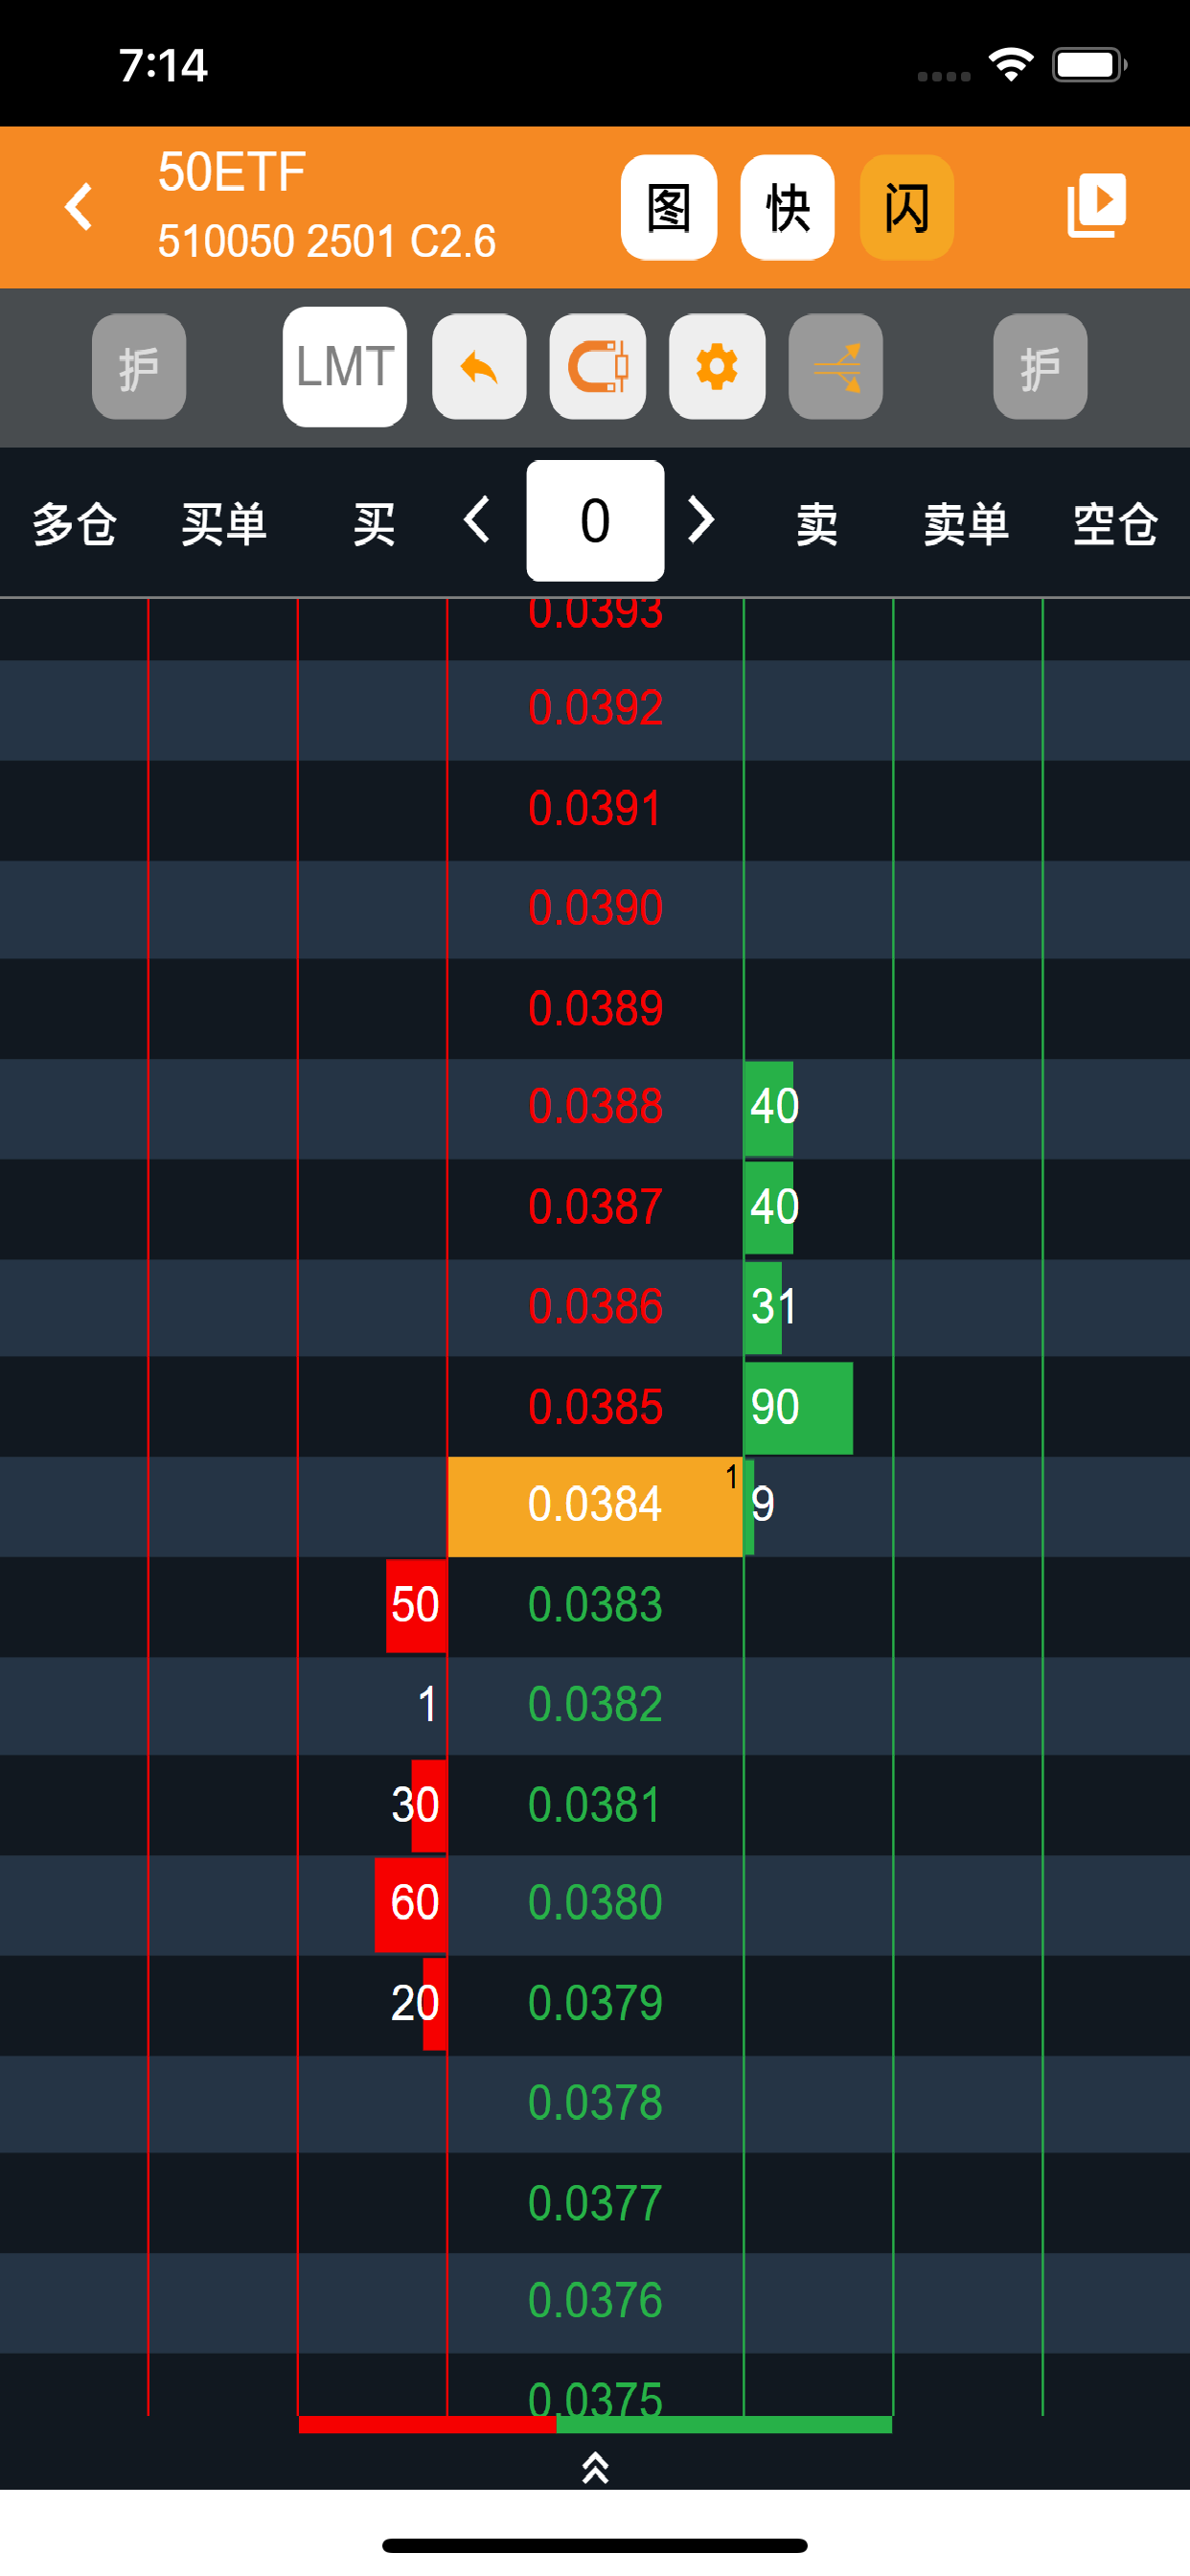Tap the right 护 protection button
The height and width of the screenshot is (2576, 1190).
pyautogui.click(x=1040, y=366)
